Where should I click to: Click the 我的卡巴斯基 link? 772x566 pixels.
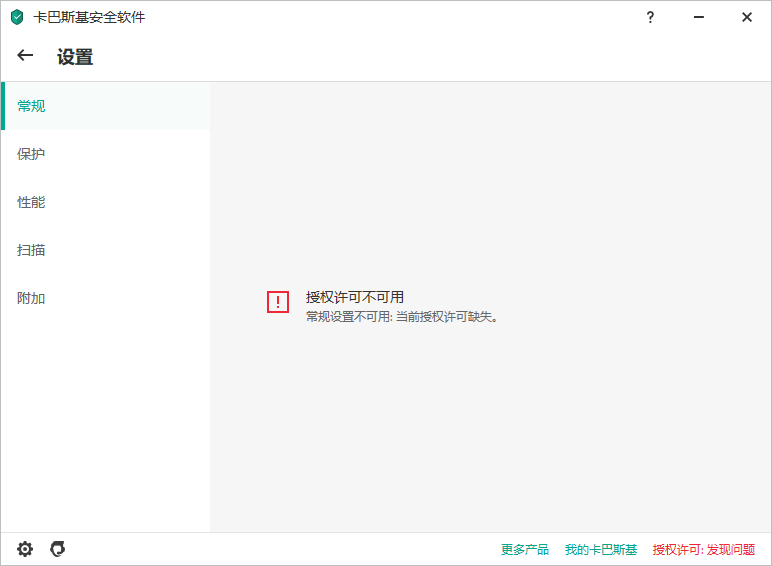pos(601,549)
